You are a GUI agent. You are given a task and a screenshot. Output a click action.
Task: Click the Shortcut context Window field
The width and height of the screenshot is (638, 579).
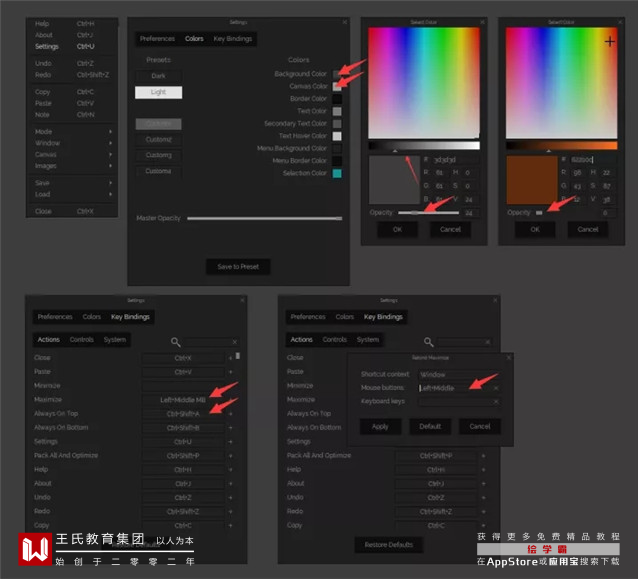tap(459, 374)
